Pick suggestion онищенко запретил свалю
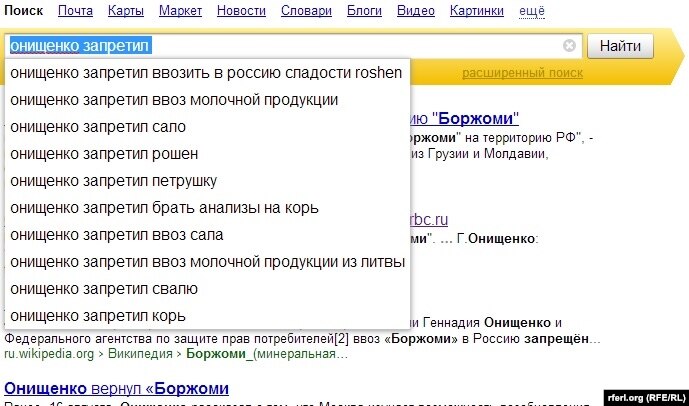The image size is (689, 406). (104, 289)
